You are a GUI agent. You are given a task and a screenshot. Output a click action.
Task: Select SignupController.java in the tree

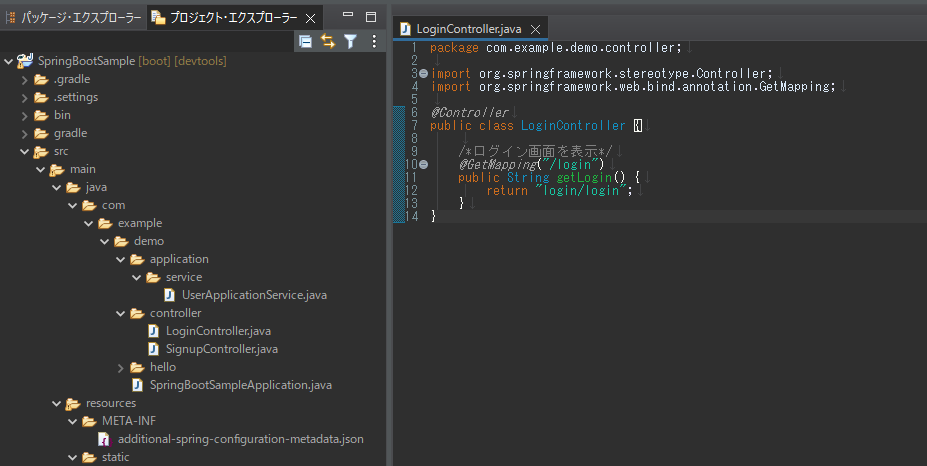(221, 349)
